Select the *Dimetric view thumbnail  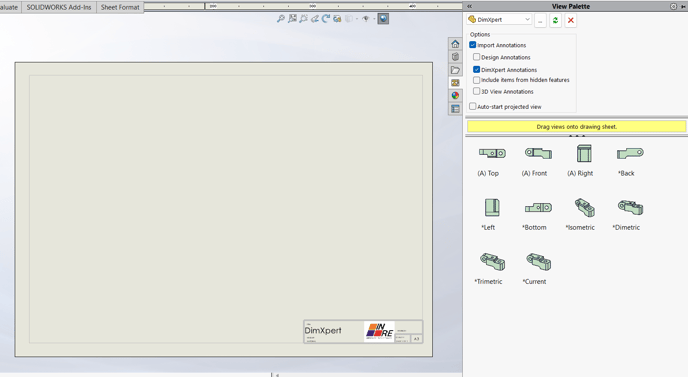click(x=631, y=208)
